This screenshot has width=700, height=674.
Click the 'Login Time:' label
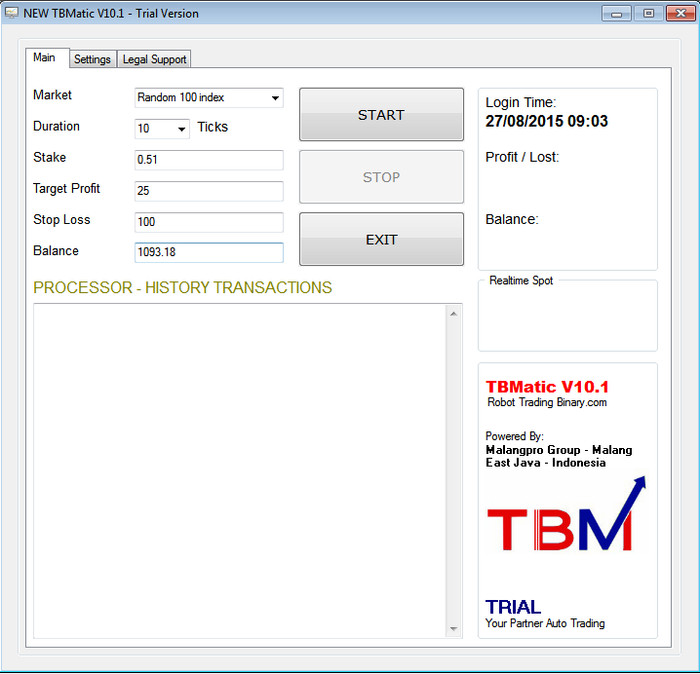pyautogui.click(x=521, y=103)
